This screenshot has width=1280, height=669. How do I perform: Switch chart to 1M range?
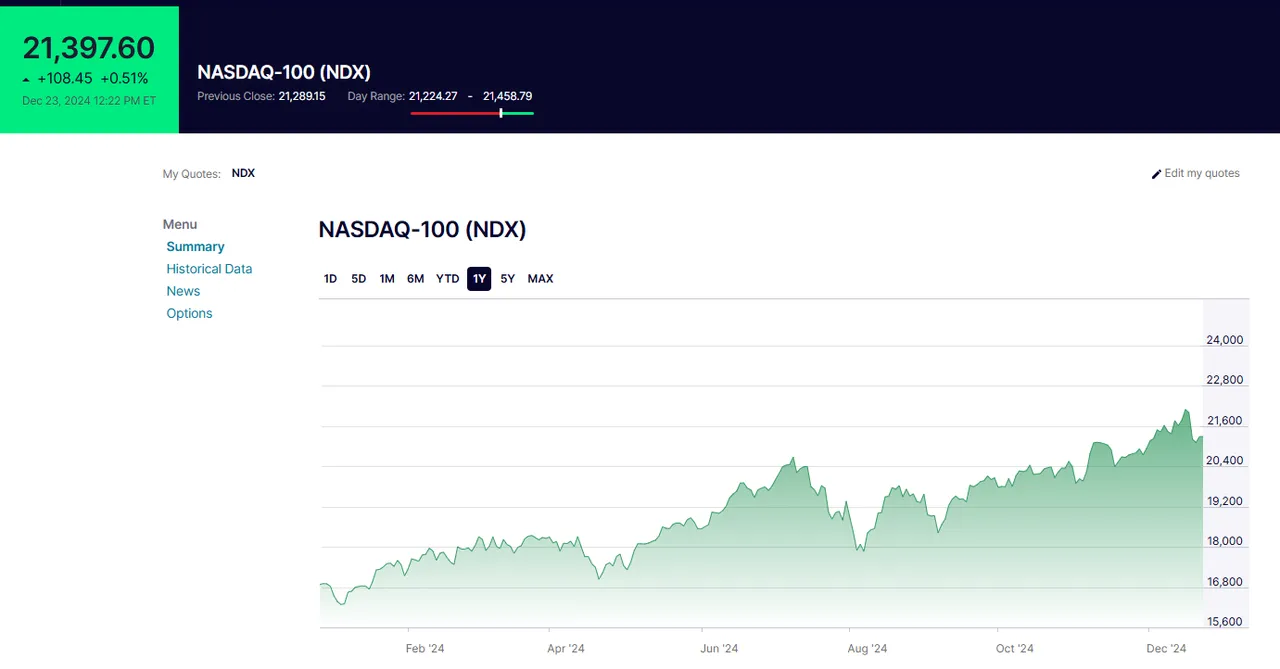(x=387, y=279)
